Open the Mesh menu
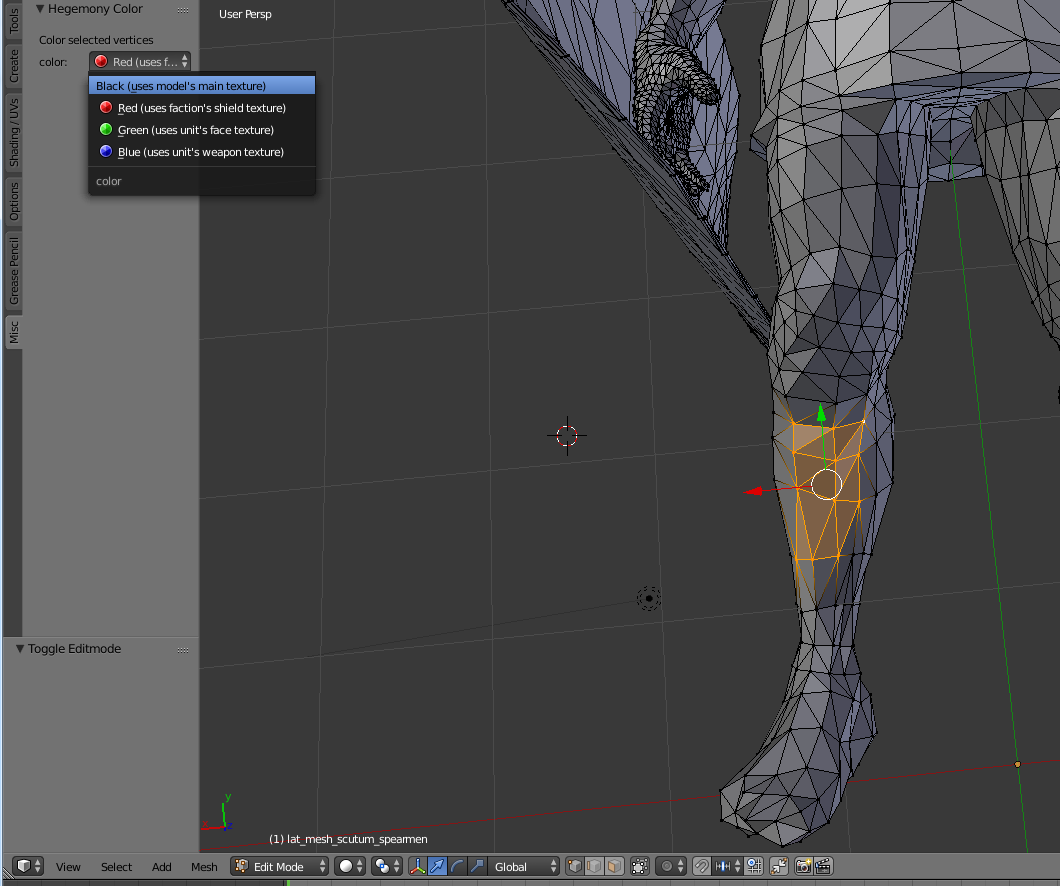This screenshot has width=1060, height=886. coord(204,867)
